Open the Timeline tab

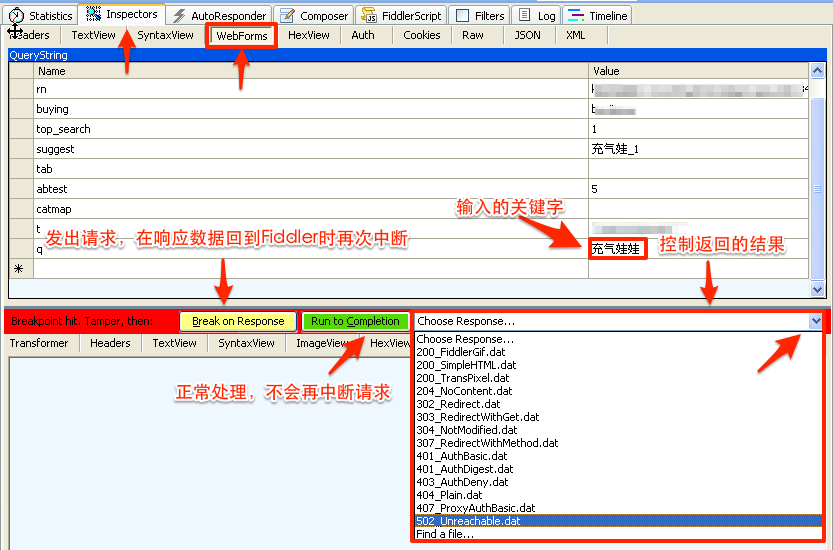click(598, 15)
